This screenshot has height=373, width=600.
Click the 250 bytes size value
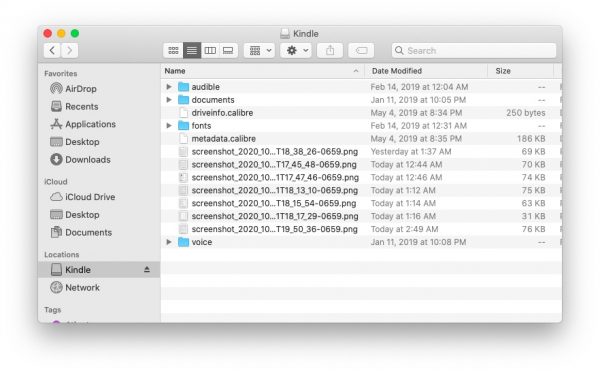click(525, 113)
